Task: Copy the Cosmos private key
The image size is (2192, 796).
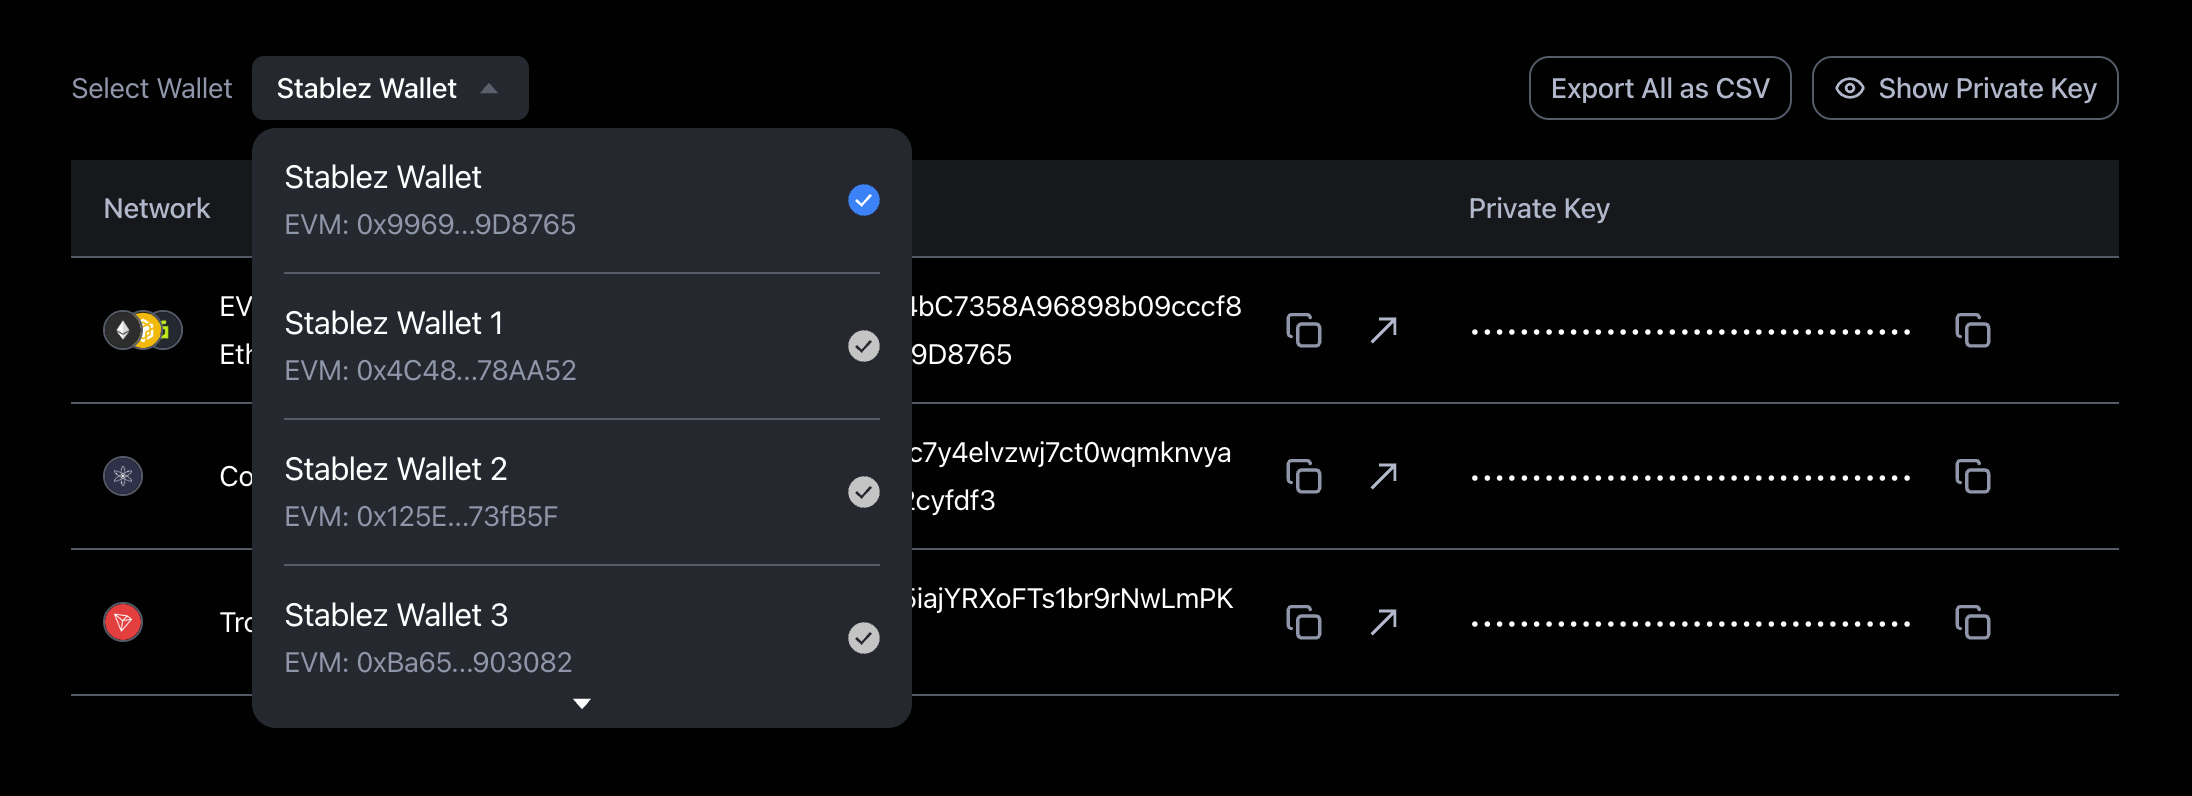Action: pyautogui.click(x=1972, y=476)
